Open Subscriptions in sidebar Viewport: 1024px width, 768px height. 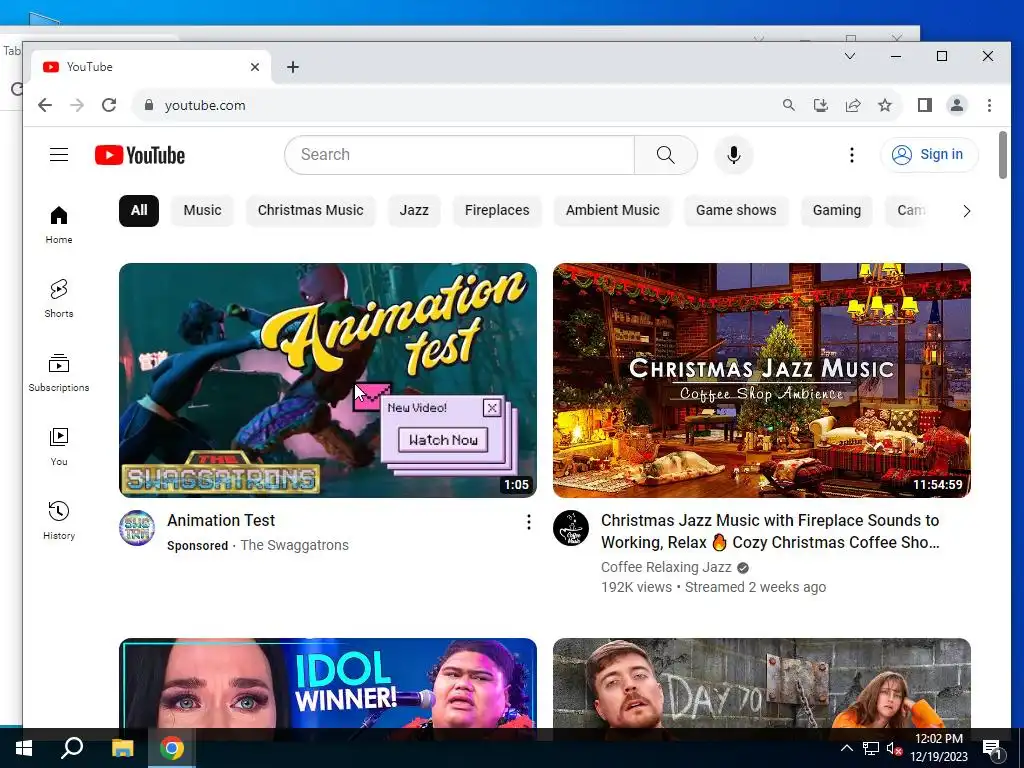click(x=59, y=373)
